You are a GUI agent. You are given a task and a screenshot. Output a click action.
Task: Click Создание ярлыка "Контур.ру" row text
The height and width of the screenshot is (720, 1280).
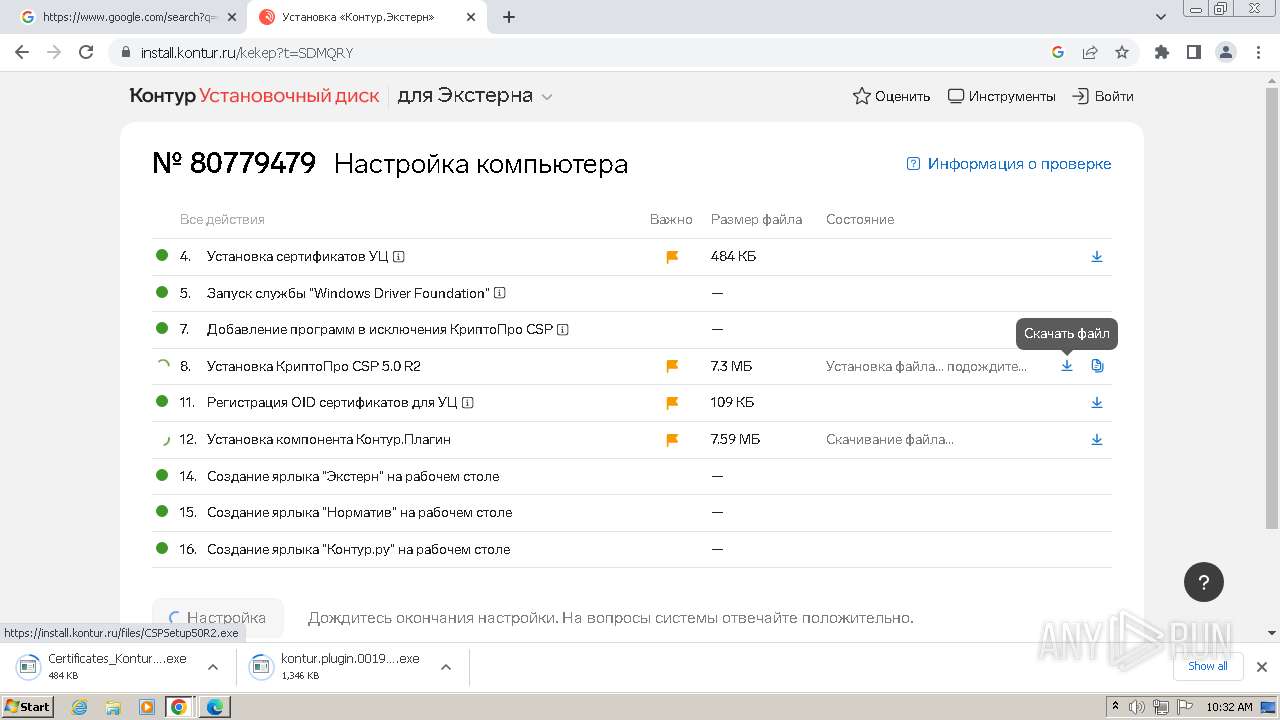pos(358,549)
